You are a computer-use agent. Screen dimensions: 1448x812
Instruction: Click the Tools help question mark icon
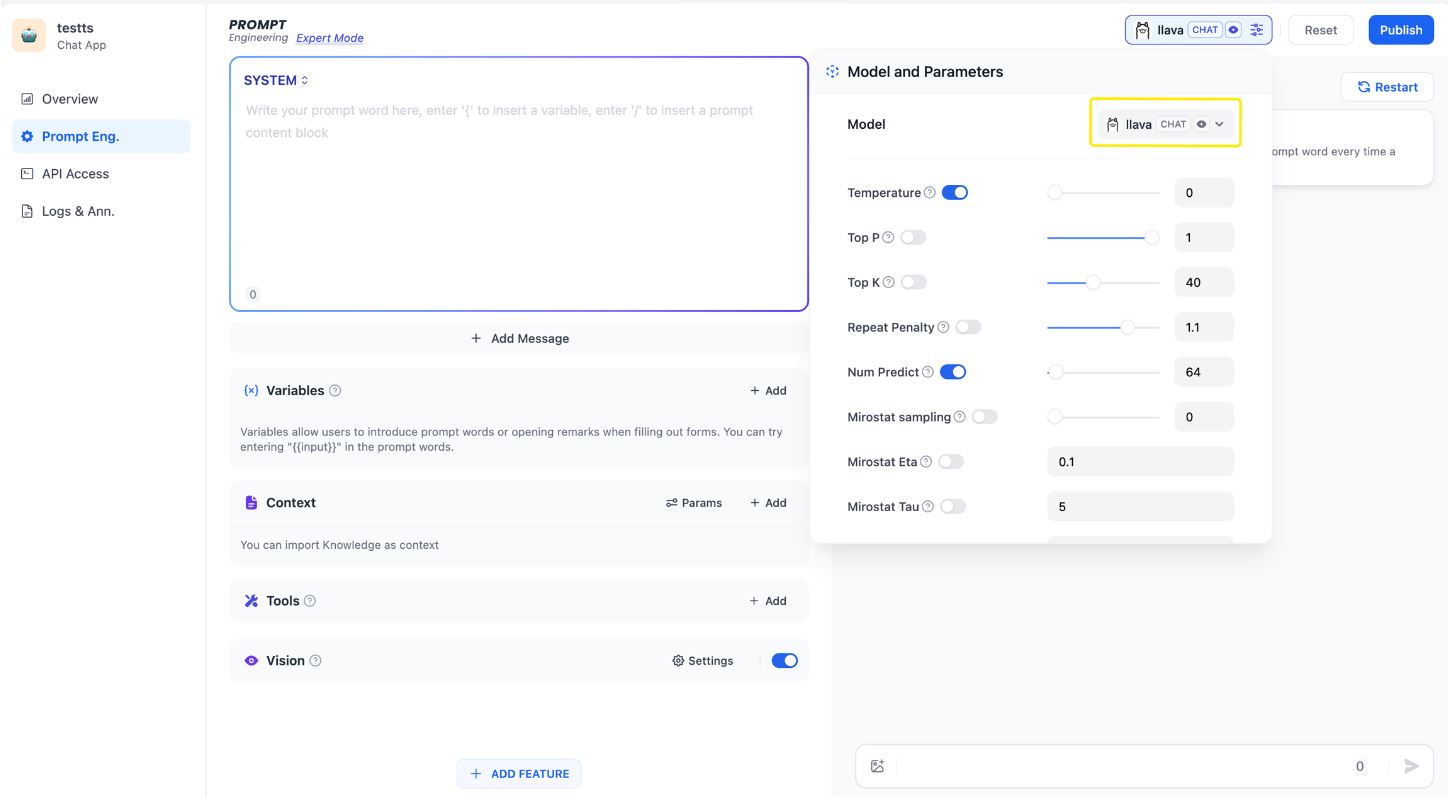pos(310,601)
